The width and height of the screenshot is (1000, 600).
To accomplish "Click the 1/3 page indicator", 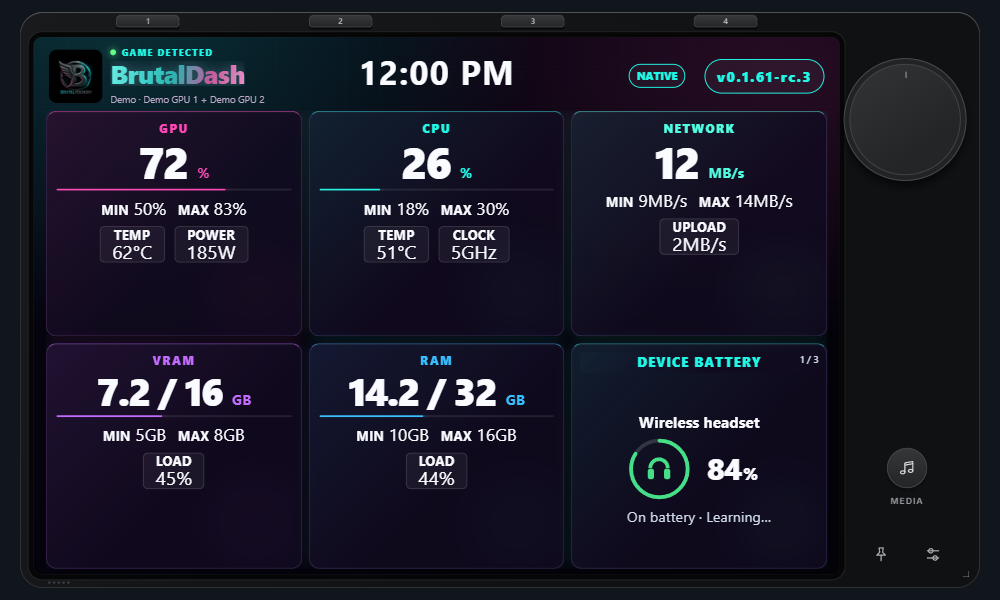I will pos(809,360).
